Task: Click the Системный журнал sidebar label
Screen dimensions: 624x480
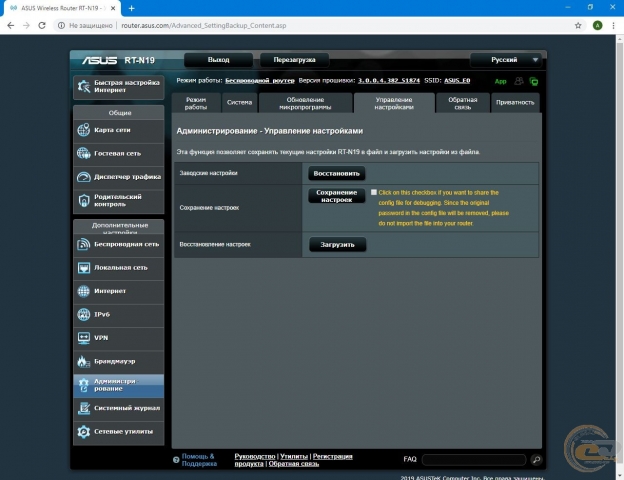Action: [x=127, y=408]
